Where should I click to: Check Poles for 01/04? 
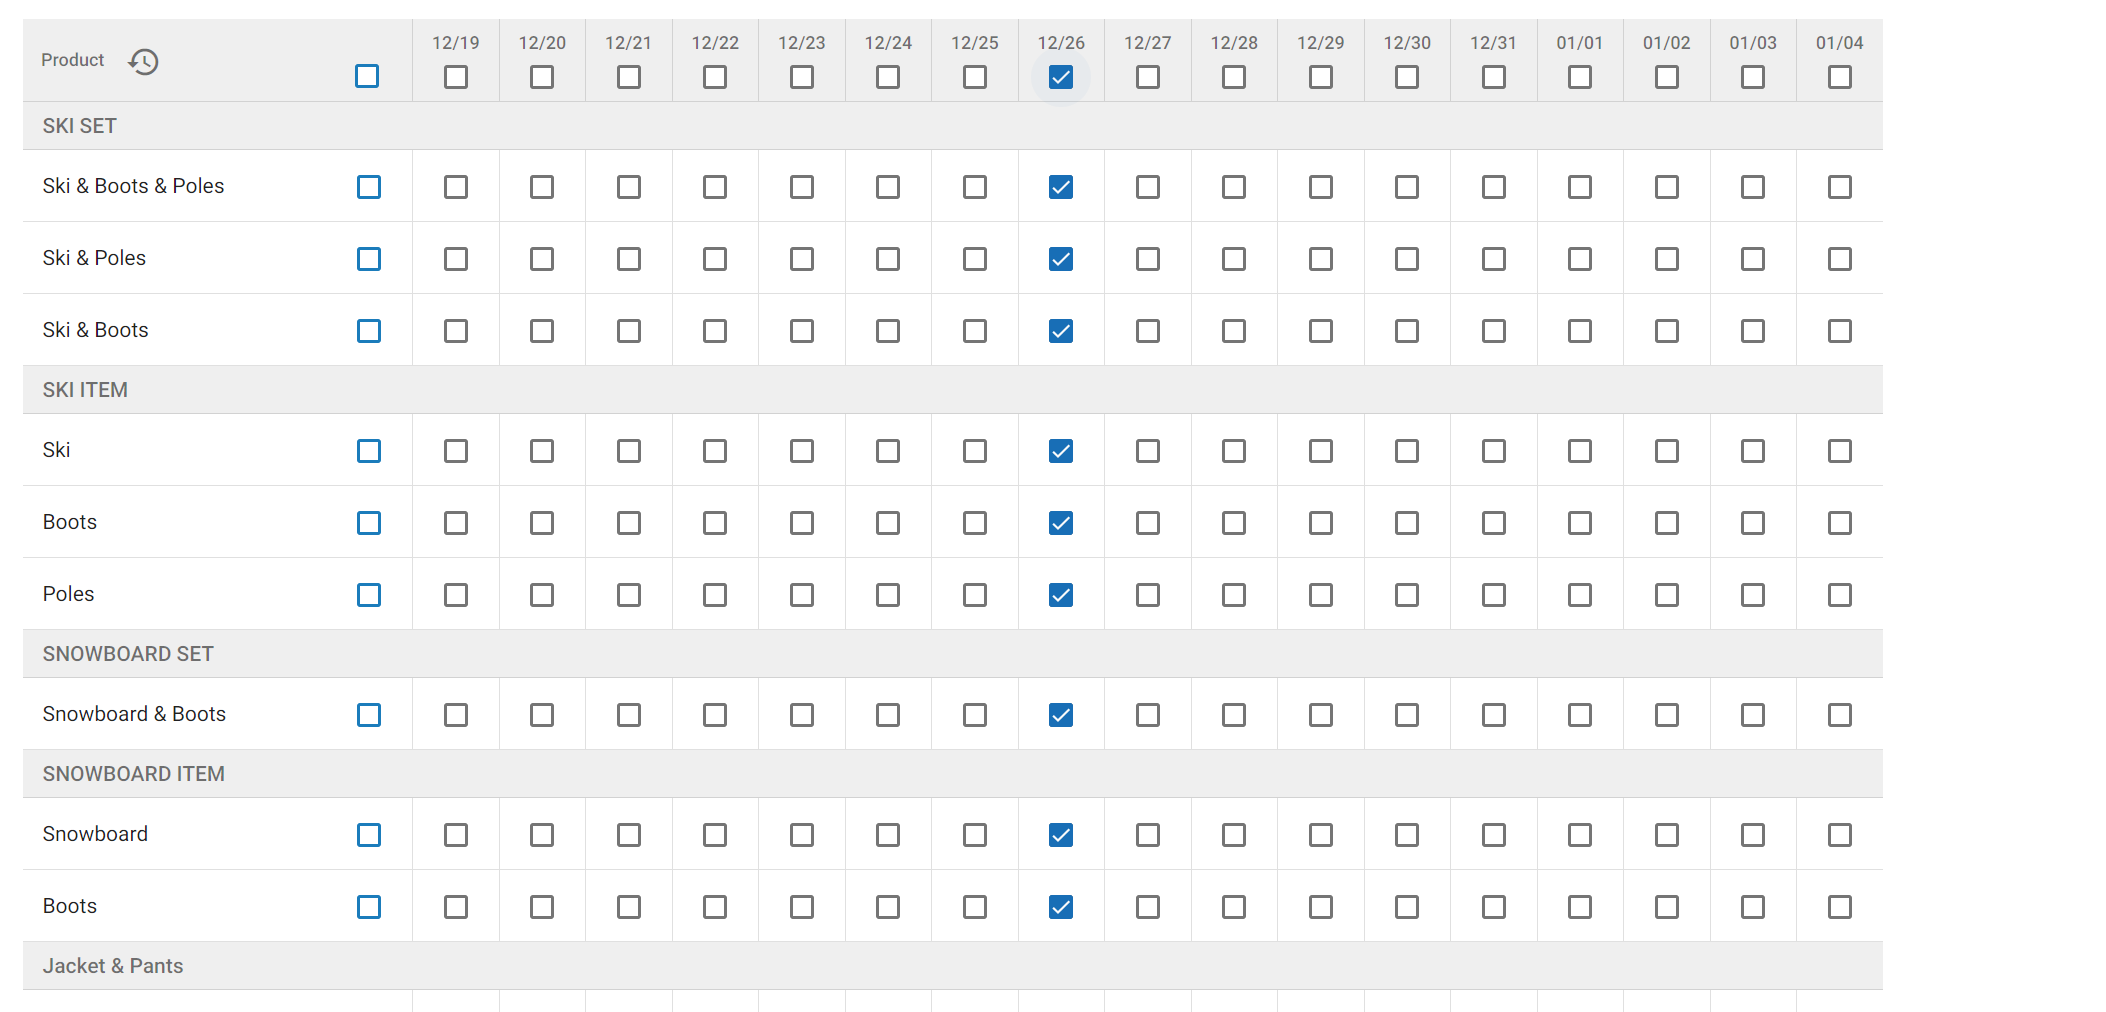point(1840,595)
